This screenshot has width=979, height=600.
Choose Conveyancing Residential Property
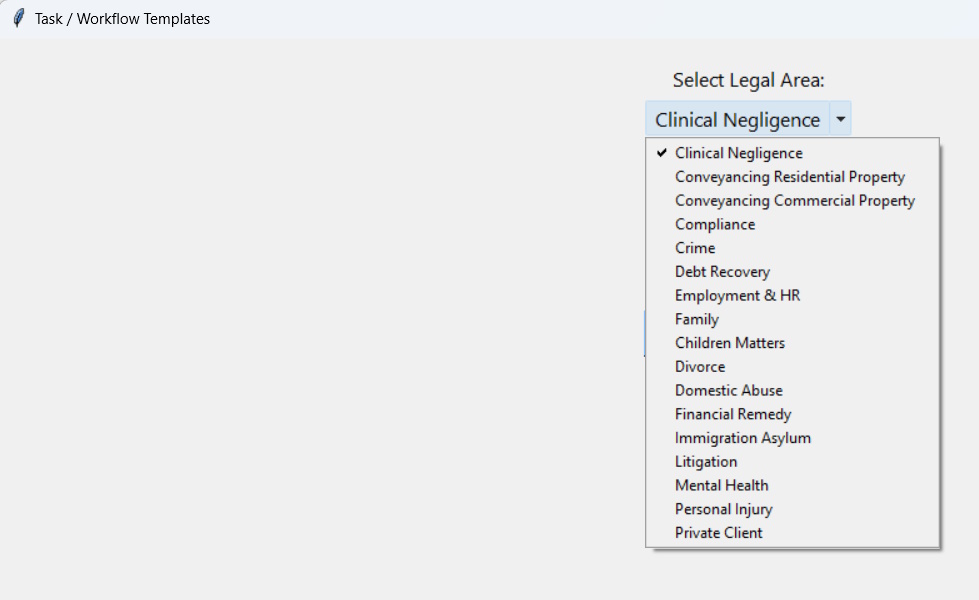point(789,177)
